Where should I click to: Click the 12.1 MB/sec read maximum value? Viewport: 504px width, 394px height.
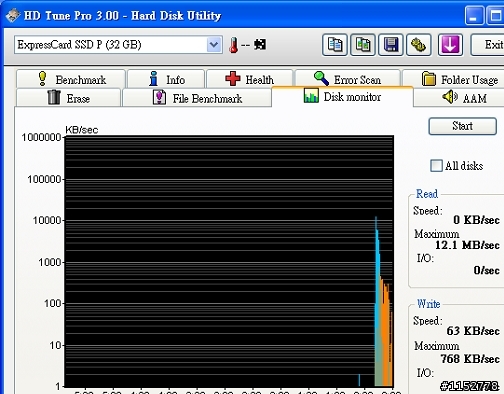coord(467,245)
